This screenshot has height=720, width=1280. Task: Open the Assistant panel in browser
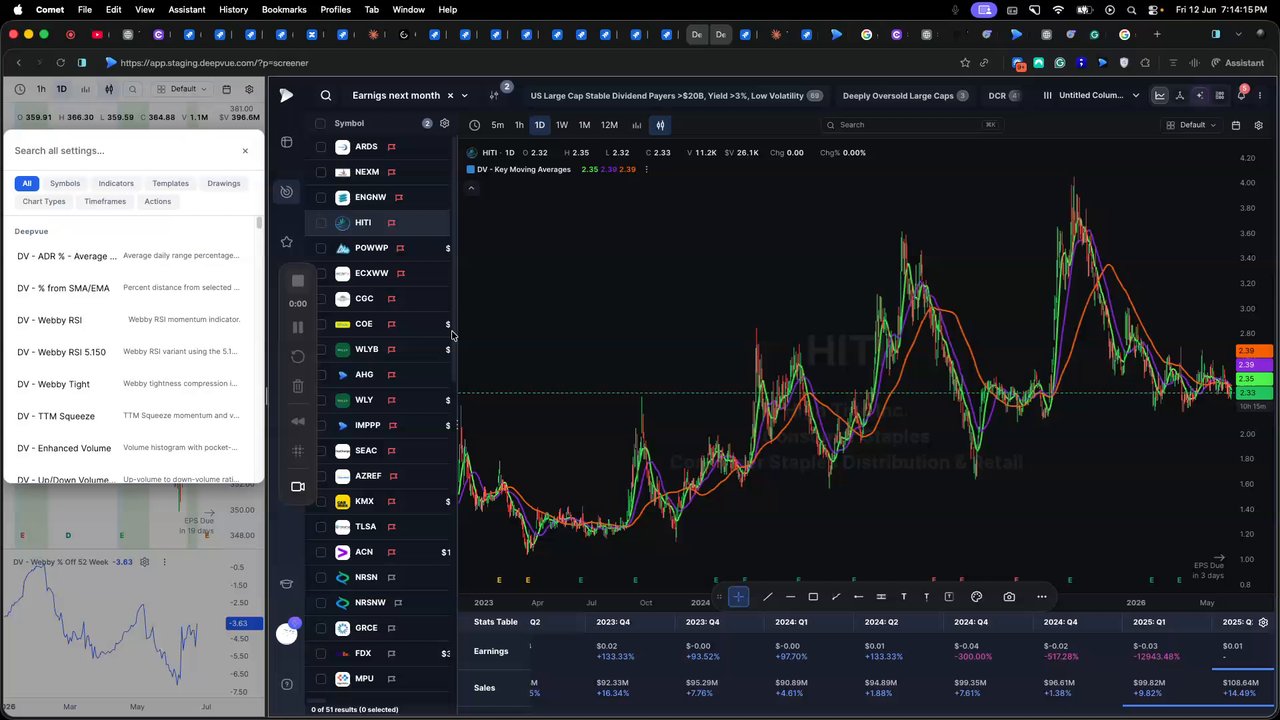1237,62
